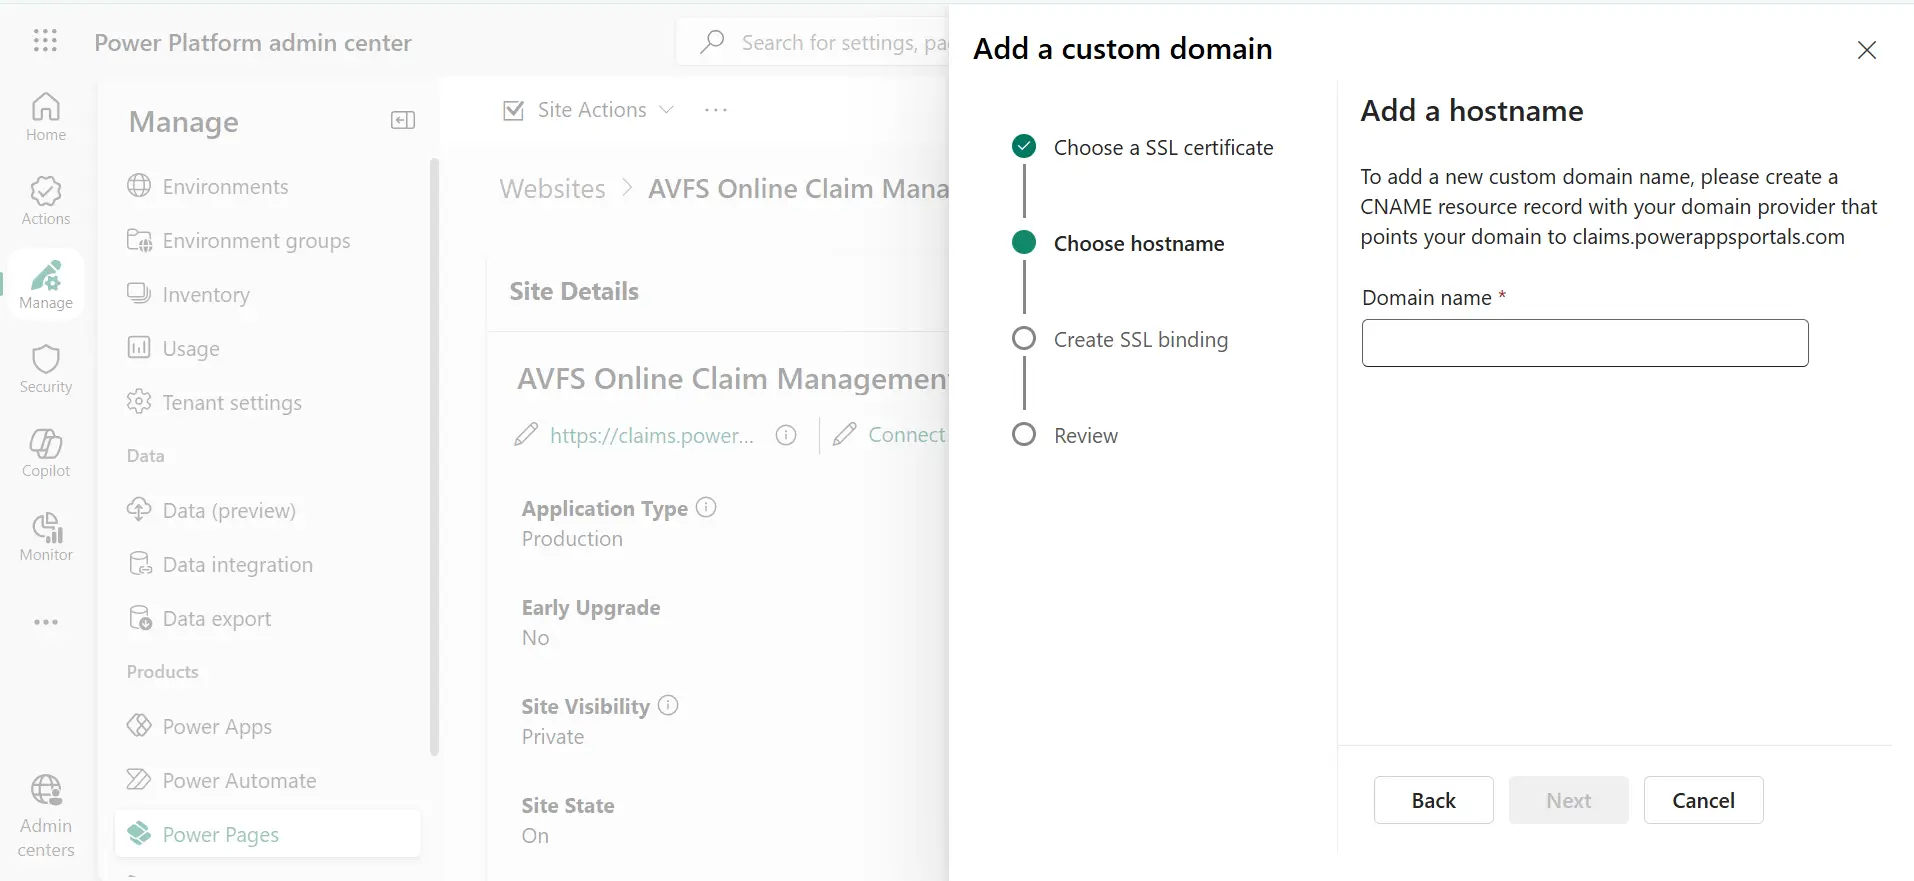This screenshot has width=1914, height=881.
Task: Click the Power Platform admin center title
Action: (253, 43)
